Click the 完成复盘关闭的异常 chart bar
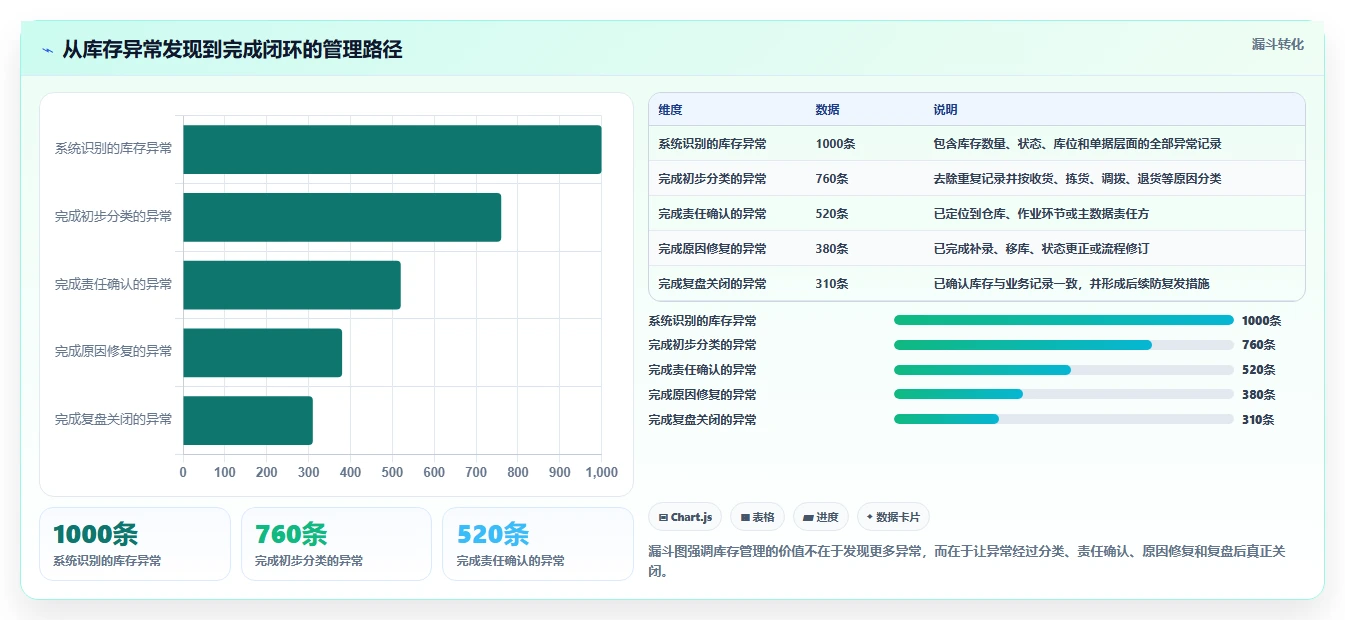The height and width of the screenshot is (620, 1345). (248, 420)
